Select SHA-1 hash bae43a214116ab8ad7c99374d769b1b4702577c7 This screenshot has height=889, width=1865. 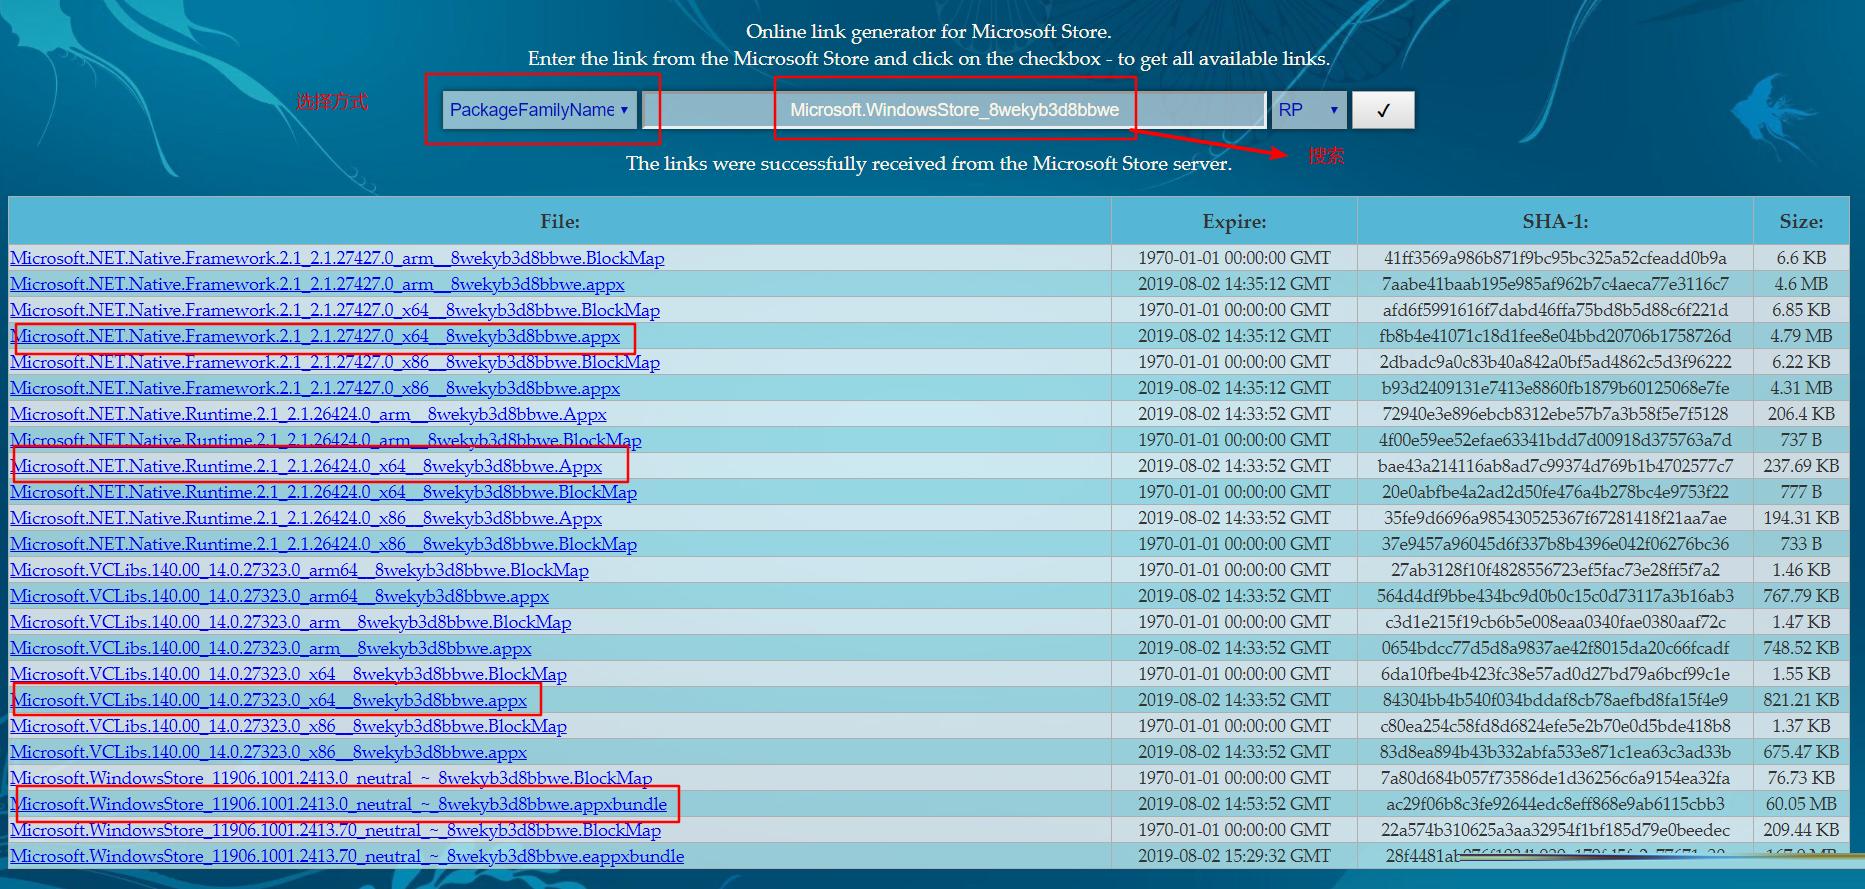pyautogui.click(x=1555, y=466)
